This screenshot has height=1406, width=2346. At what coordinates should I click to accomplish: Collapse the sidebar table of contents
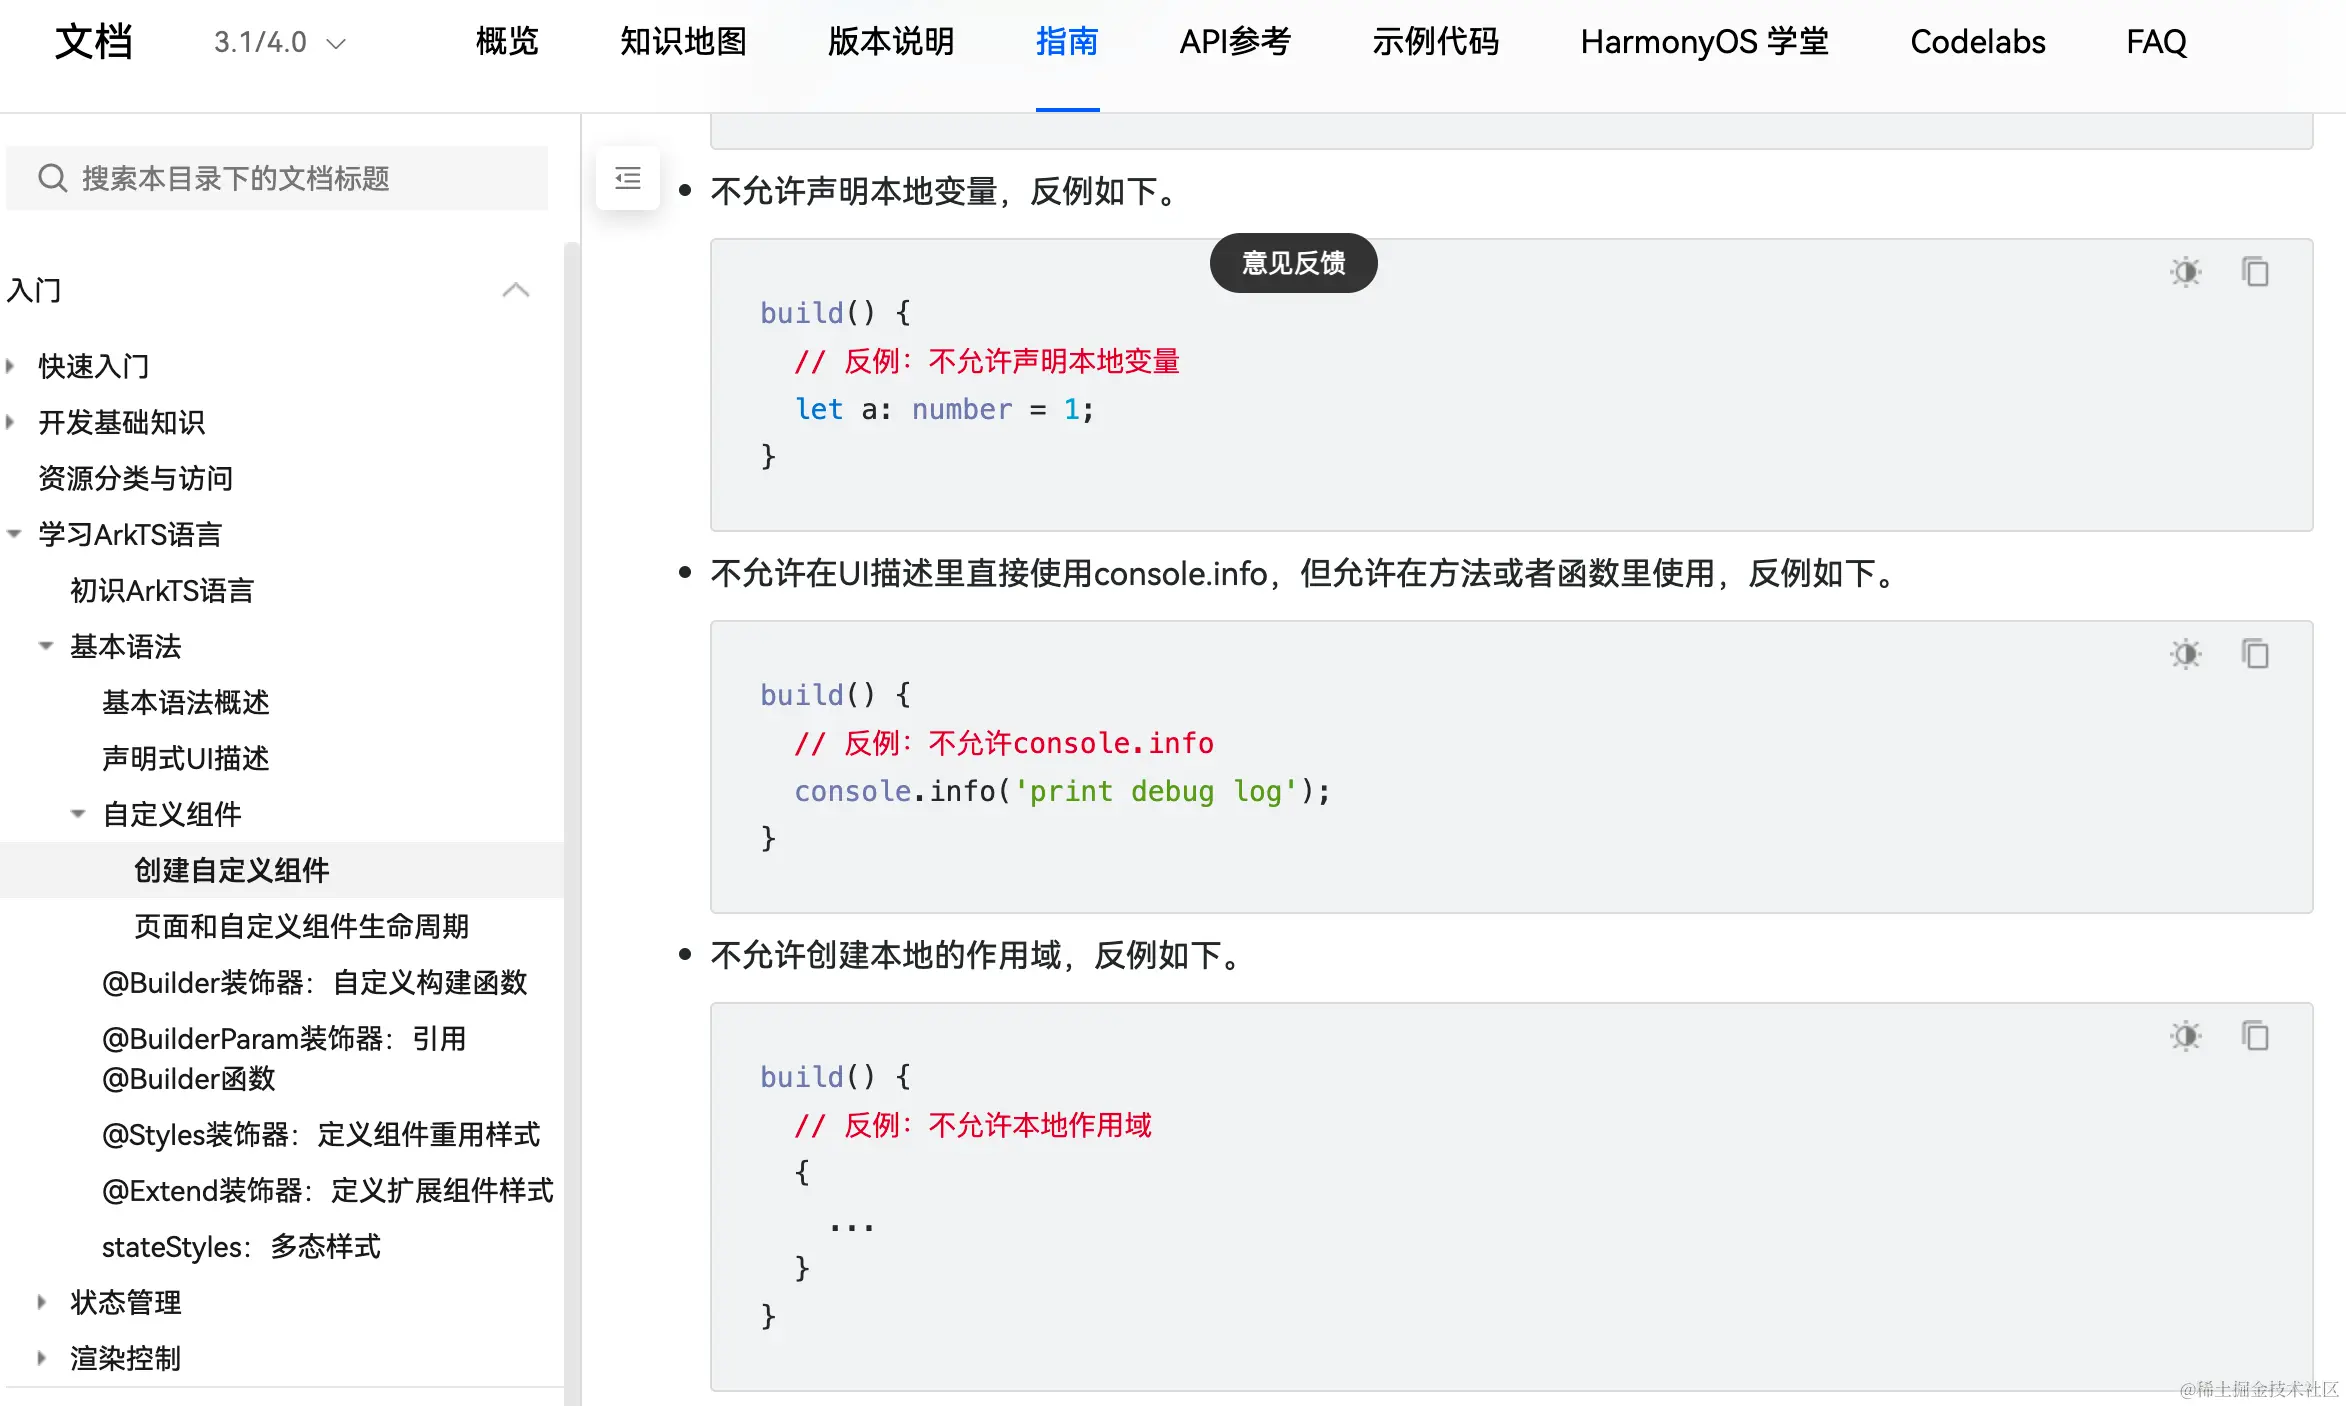[x=628, y=178]
